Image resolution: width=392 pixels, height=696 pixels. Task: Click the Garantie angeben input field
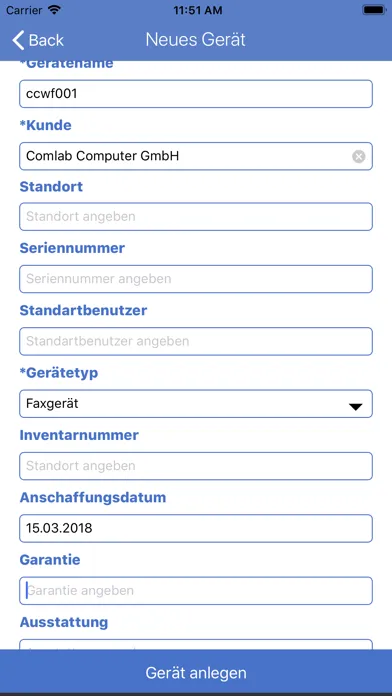[x=196, y=591]
